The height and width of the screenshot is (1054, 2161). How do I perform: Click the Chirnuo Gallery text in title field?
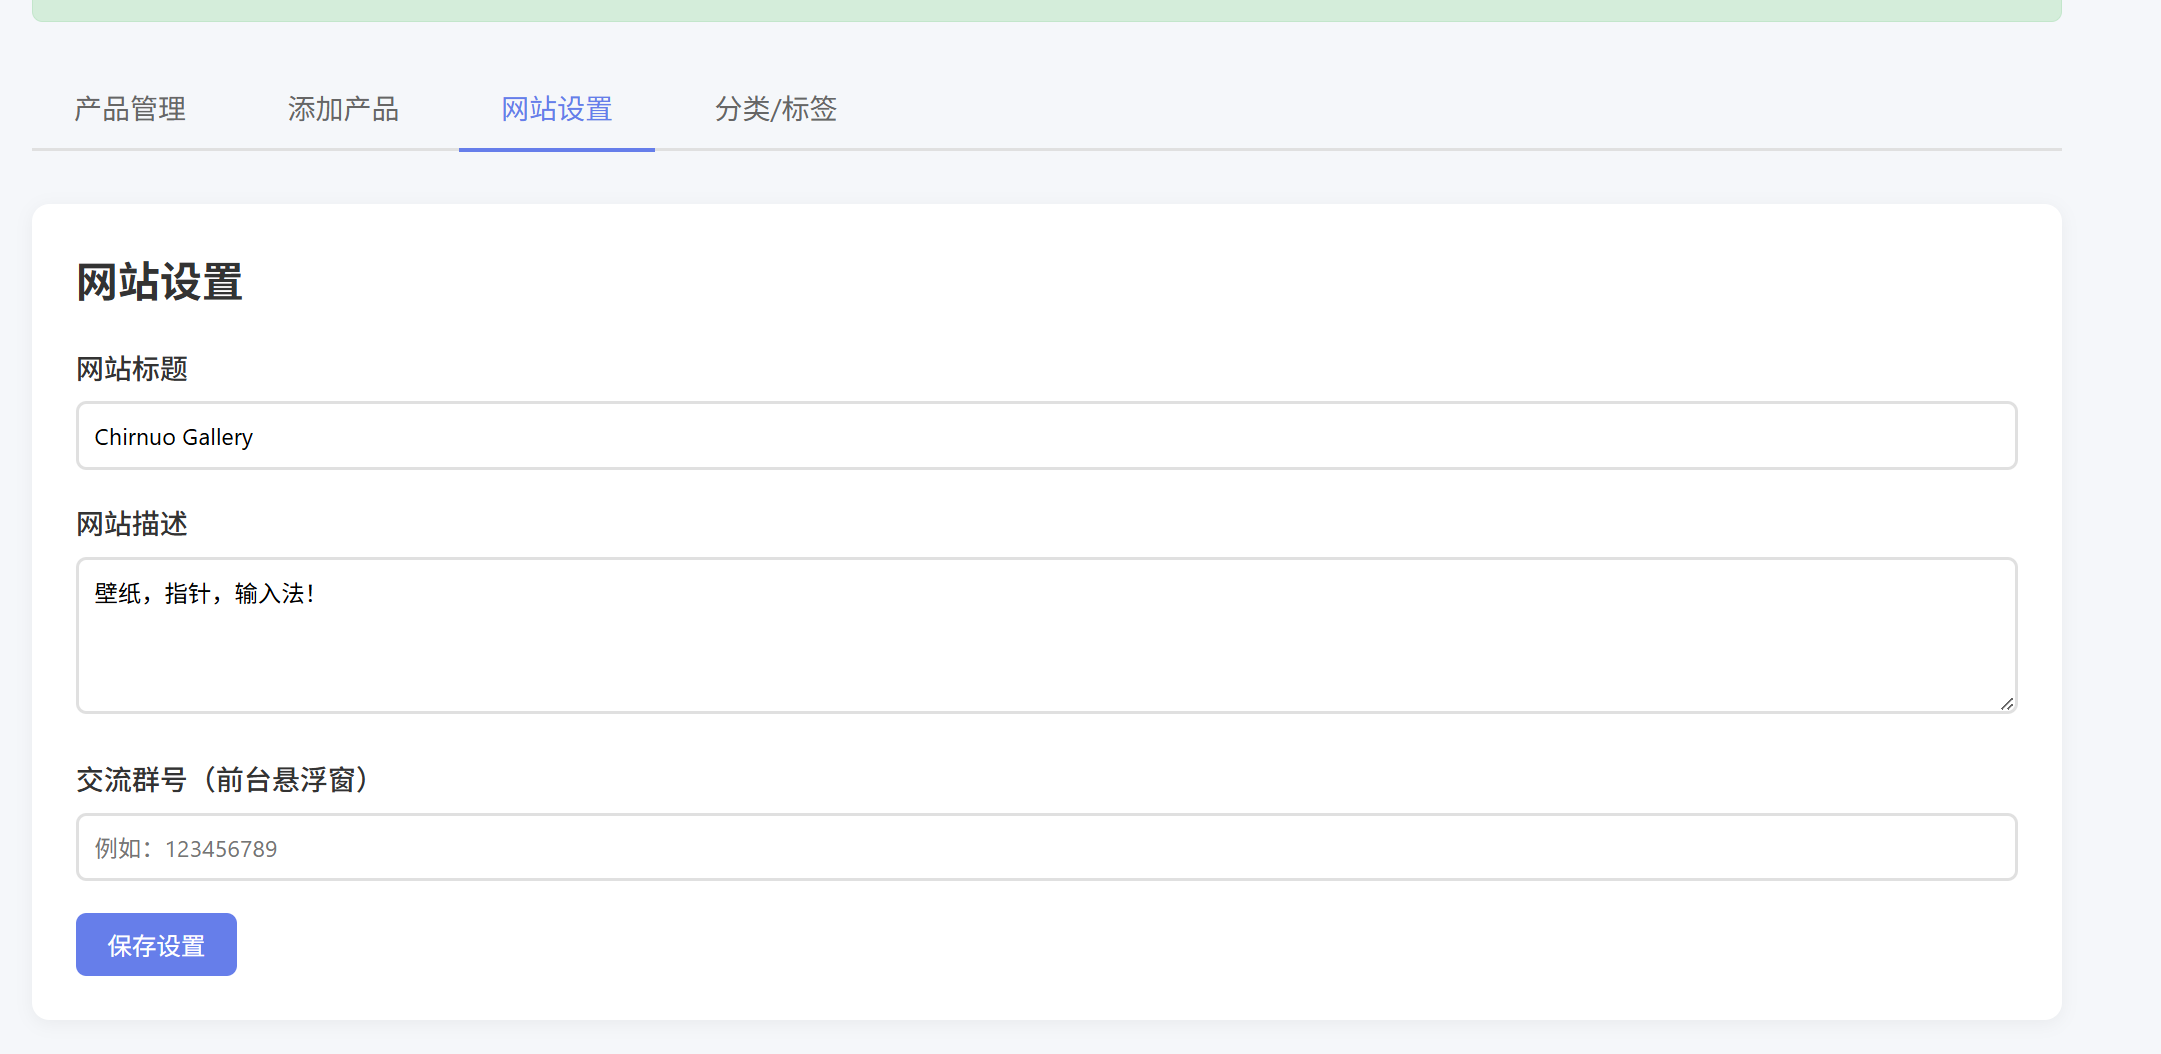174,437
